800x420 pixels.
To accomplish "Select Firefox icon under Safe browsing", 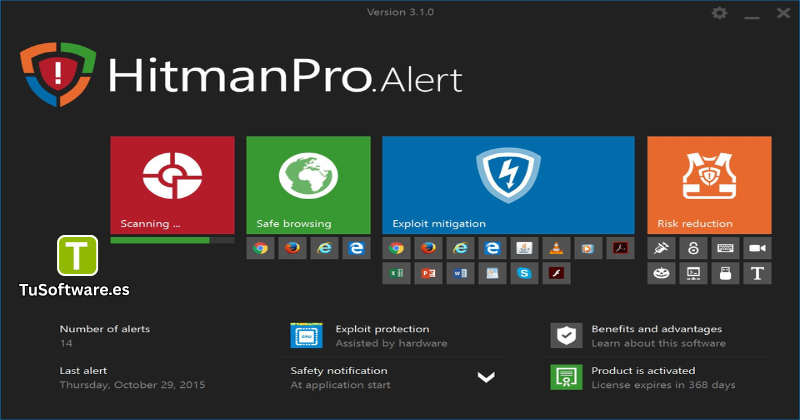I will pyautogui.click(x=292, y=249).
